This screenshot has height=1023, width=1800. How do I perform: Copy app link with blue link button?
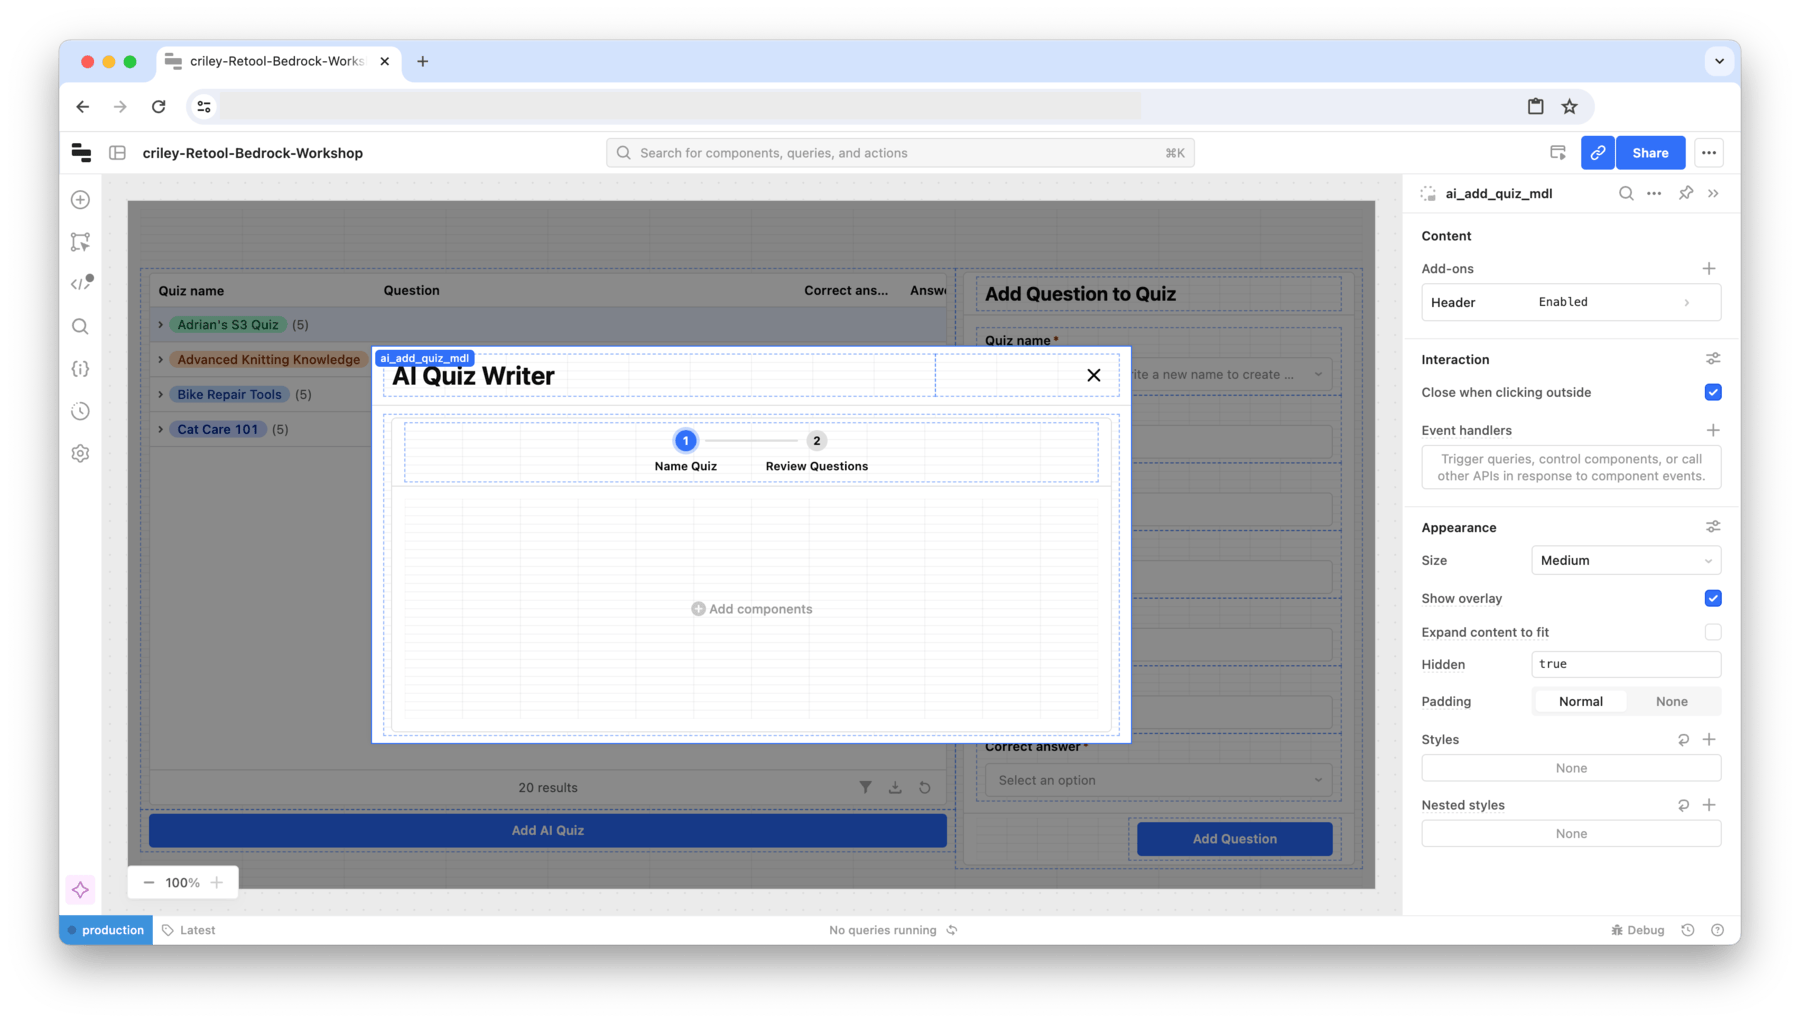pyautogui.click(x=1598, y=153)
